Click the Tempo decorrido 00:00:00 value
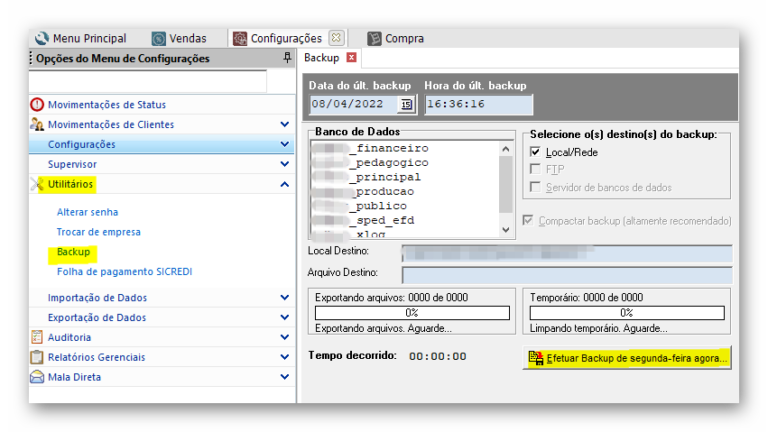 [x=437, y=357]
